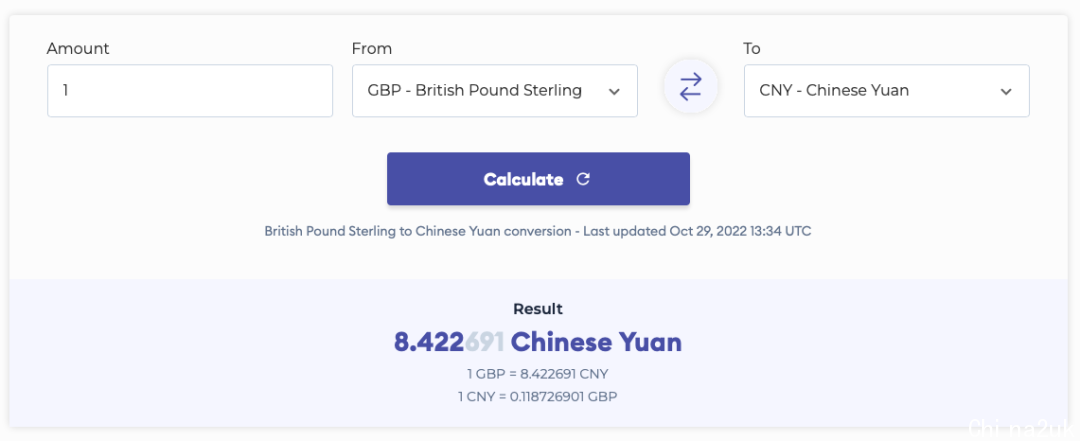Click the watermark in bottom-right corner
This screenshot has width=1080, height=441.
click(1021, 427)
